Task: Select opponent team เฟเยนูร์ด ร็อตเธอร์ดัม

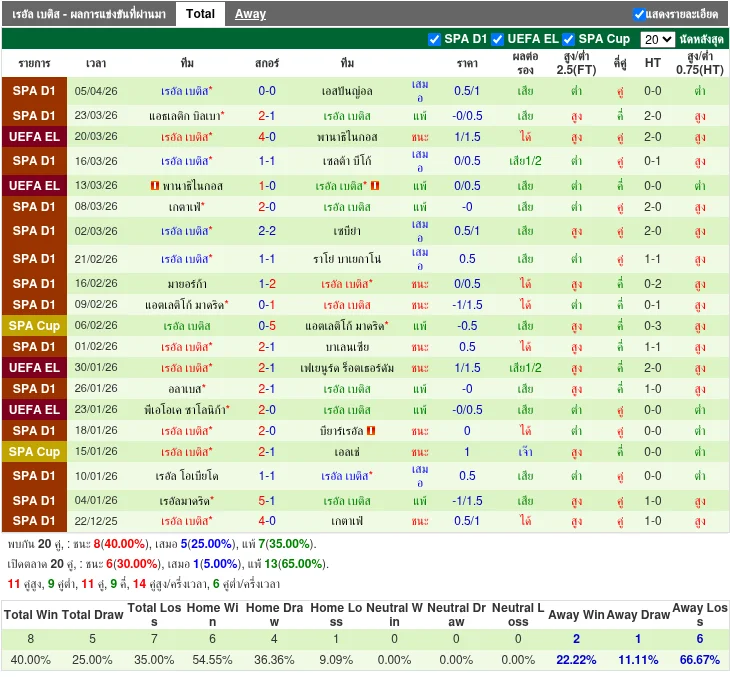Action: point(347,368)
